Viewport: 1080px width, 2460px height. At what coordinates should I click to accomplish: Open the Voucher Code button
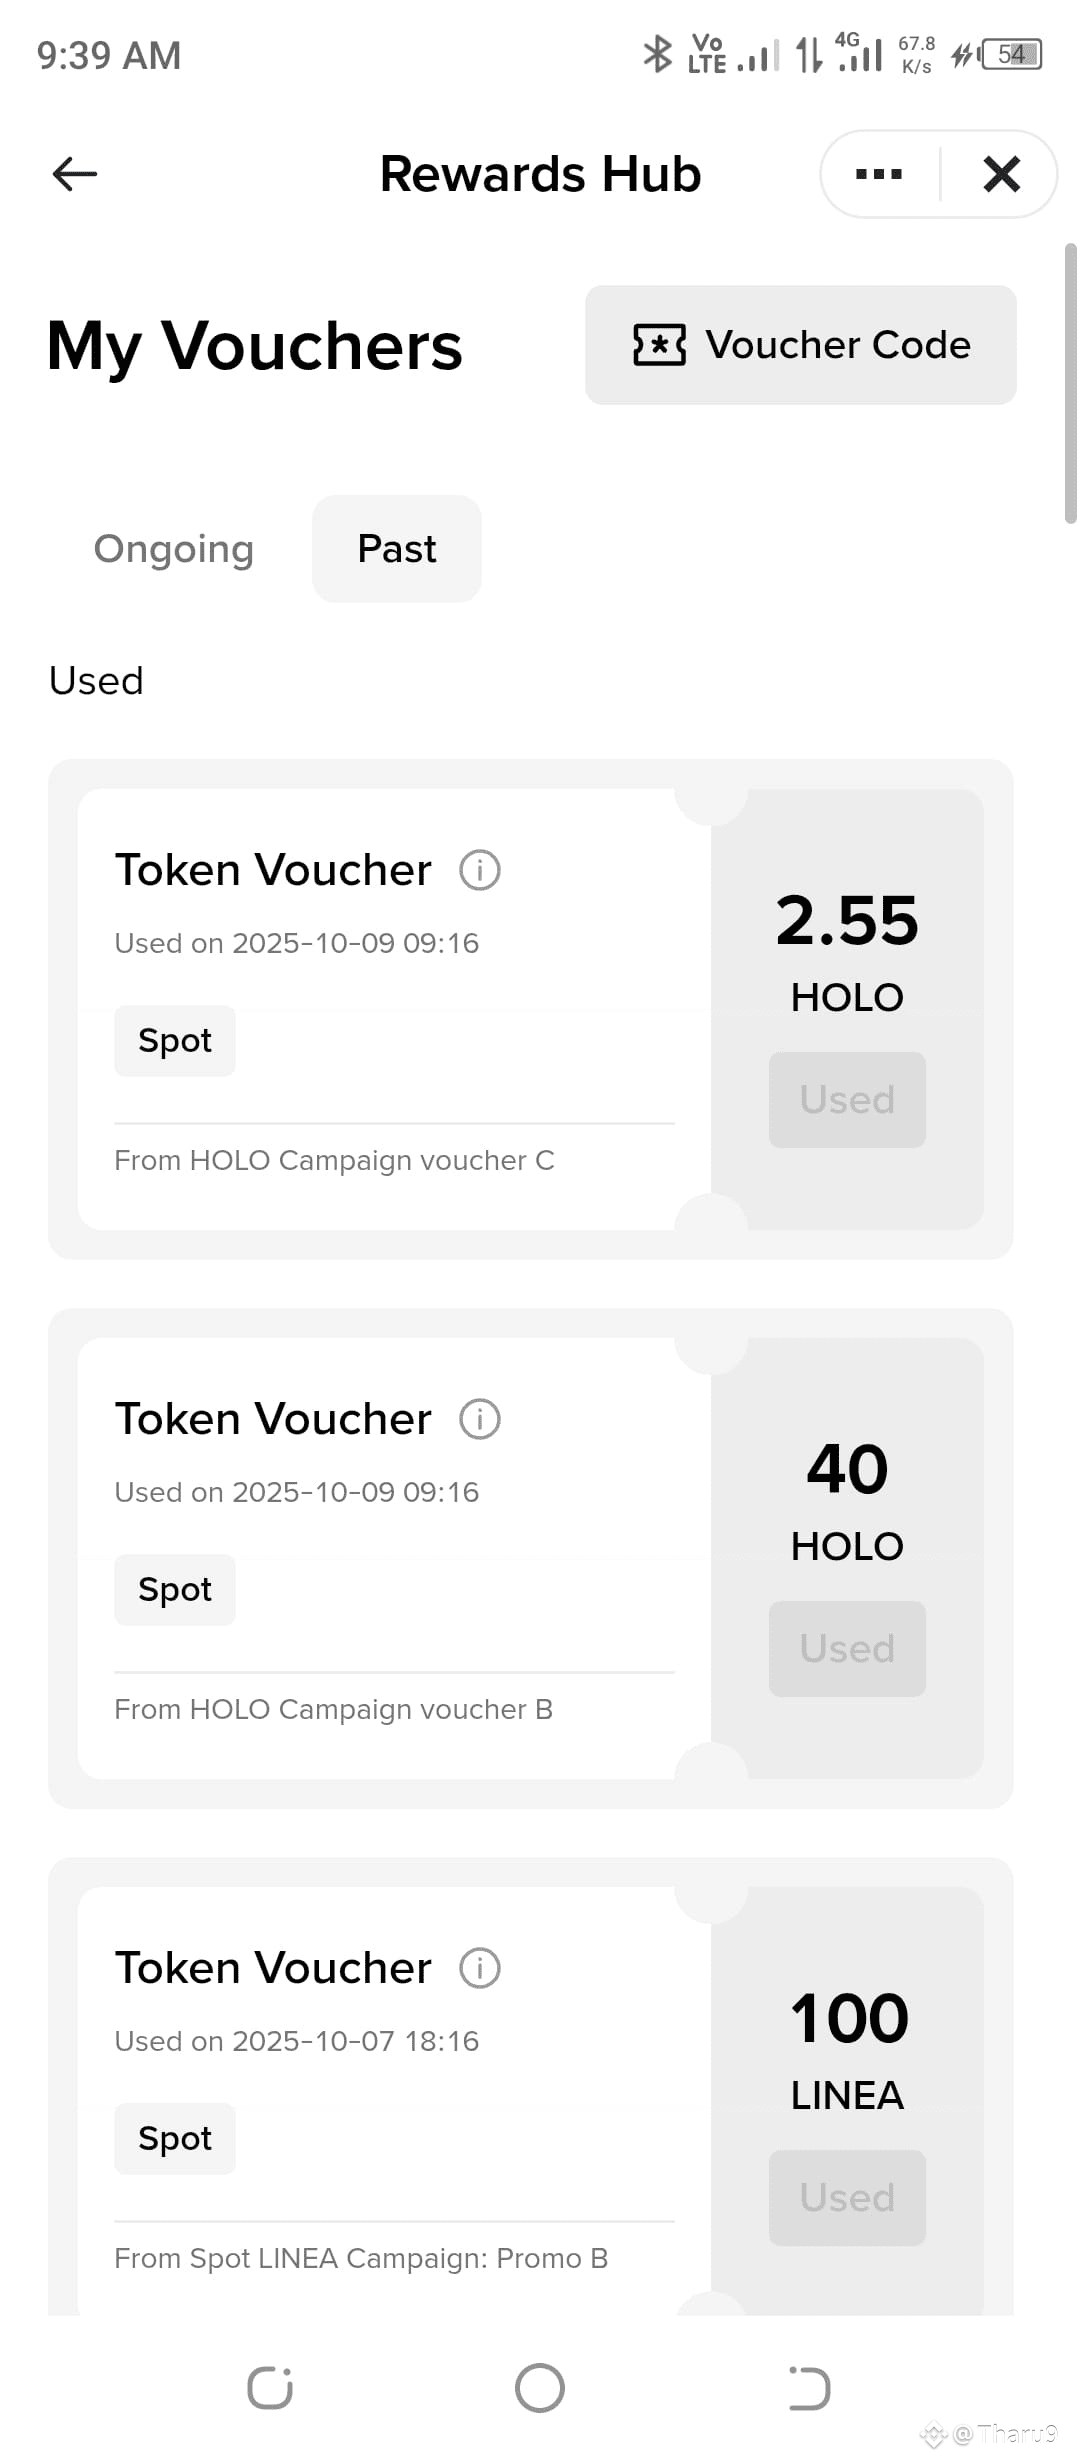coord(801,345)
